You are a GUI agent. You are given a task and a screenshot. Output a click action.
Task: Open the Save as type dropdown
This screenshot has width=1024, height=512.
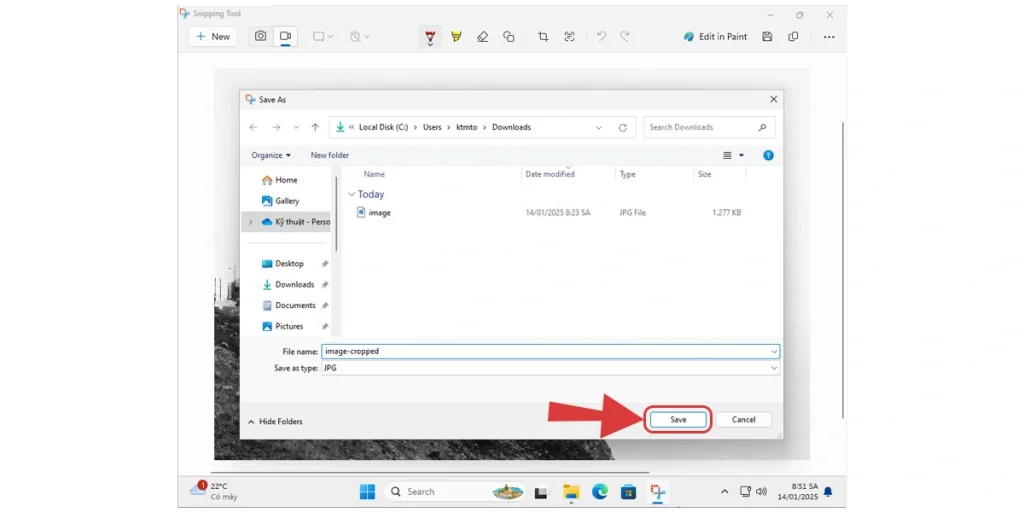[549, 369]
